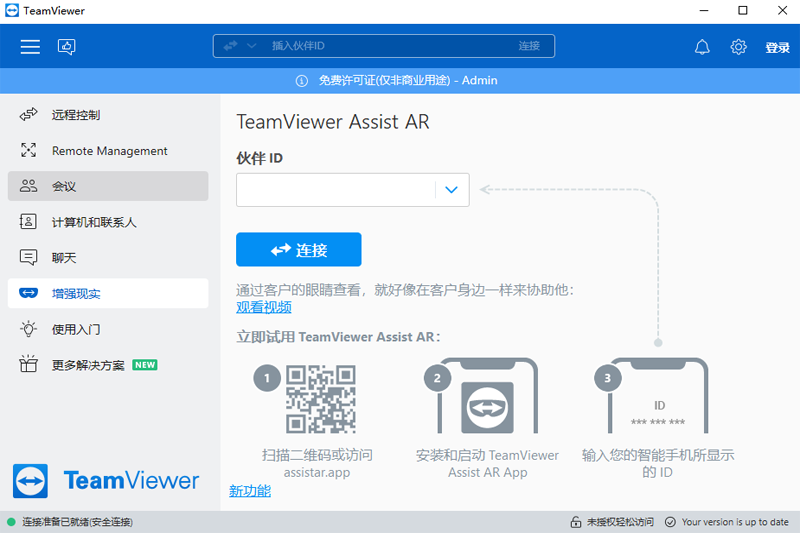Click the green connection status dot
800x533 pixels.
click(11, 522)
